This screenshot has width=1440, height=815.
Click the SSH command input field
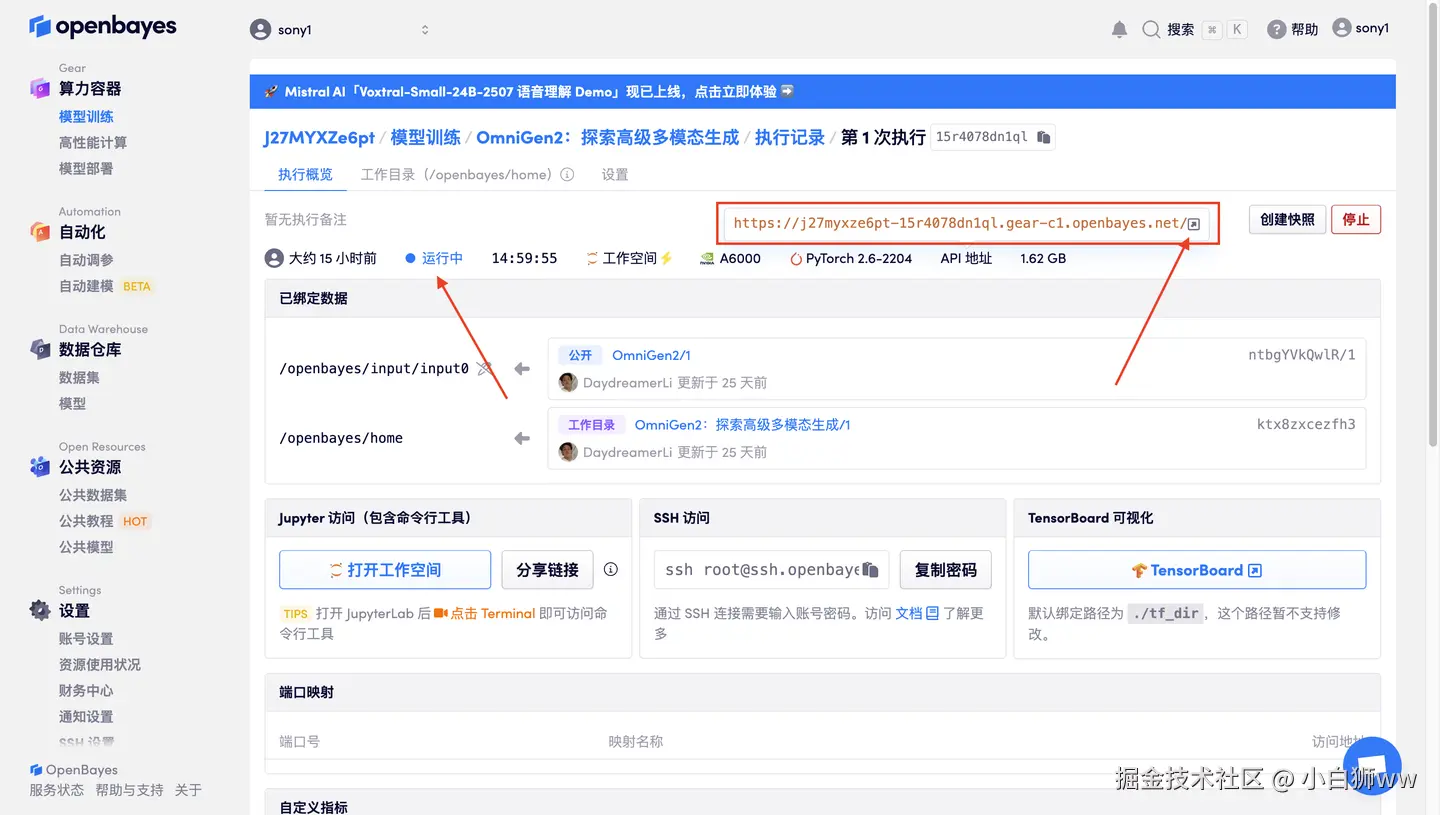[771, 570]
